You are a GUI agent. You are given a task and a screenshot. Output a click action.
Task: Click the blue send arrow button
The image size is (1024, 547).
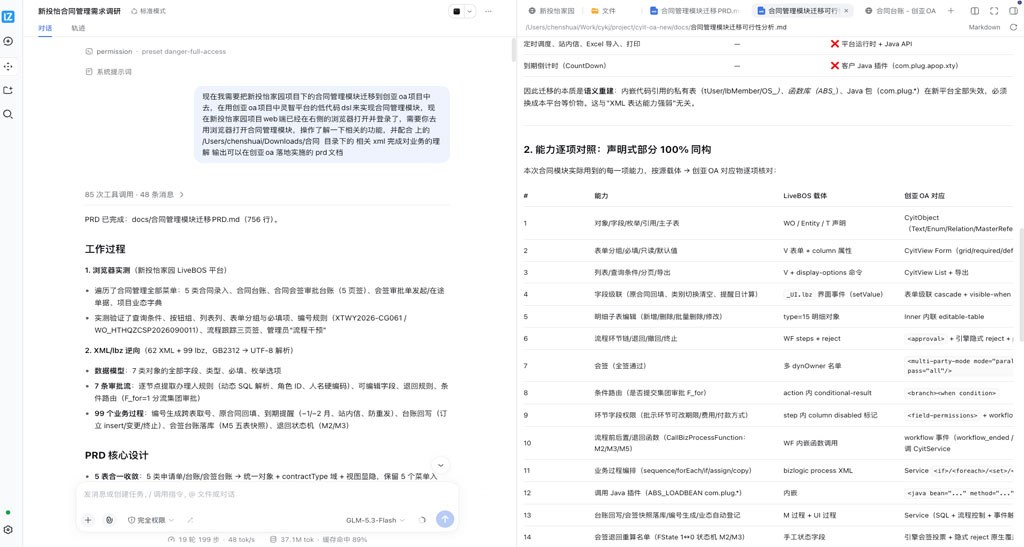[x=445, y=519]
